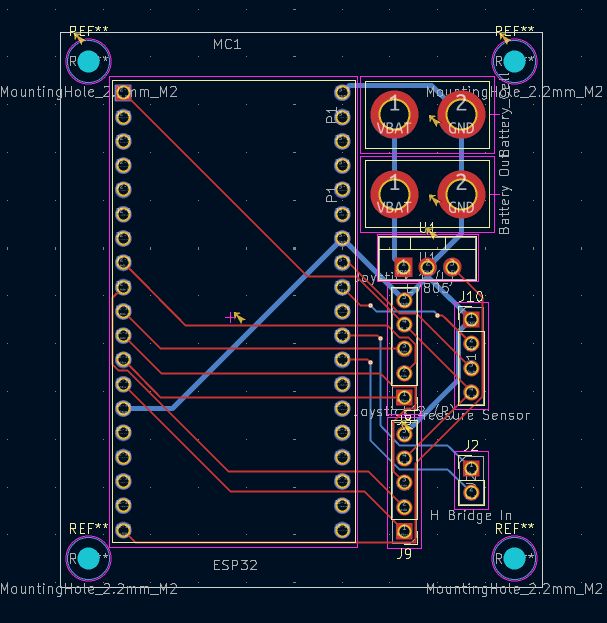Viewport: 607px width, 623px height.
Task: Select the top-left mounting hole
Action: point(88,61)
